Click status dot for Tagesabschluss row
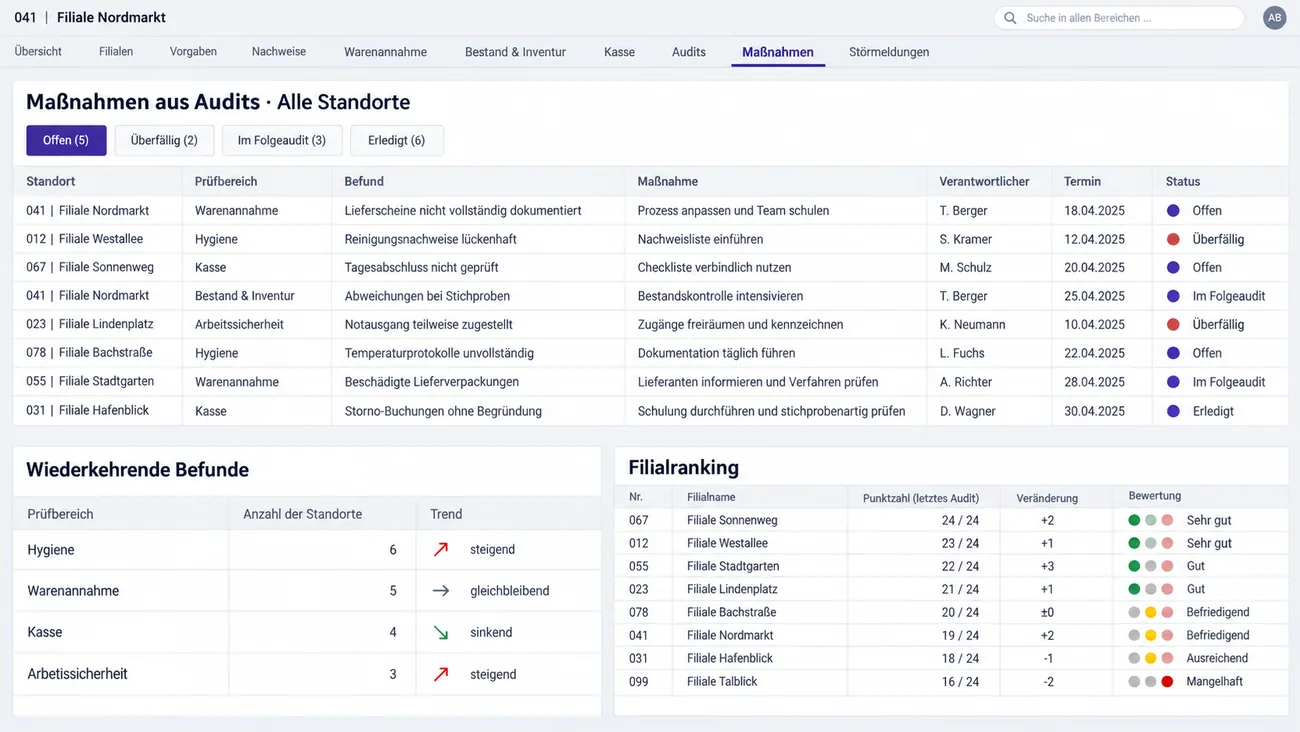1300x732 pixels. (x=1173, y=267)
